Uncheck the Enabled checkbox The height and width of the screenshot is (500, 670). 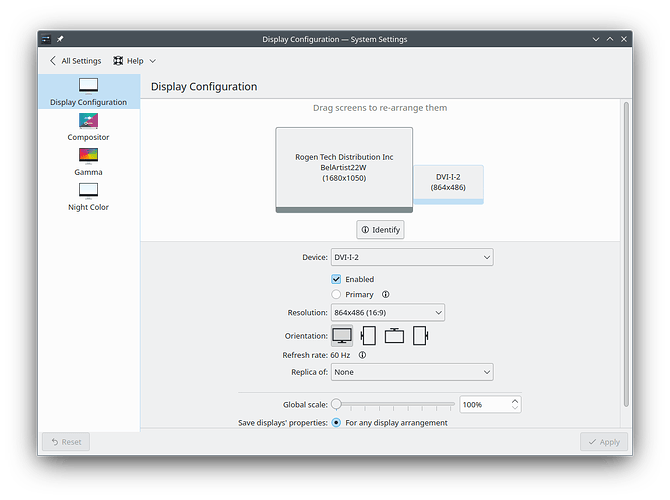click(x=337, y=279)
